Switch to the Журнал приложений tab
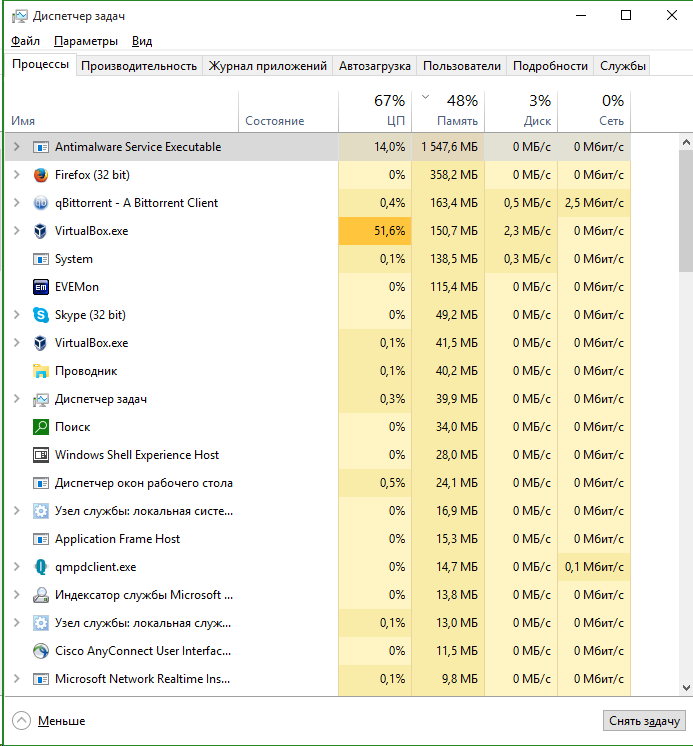The image size is (693, 746). 268,66
